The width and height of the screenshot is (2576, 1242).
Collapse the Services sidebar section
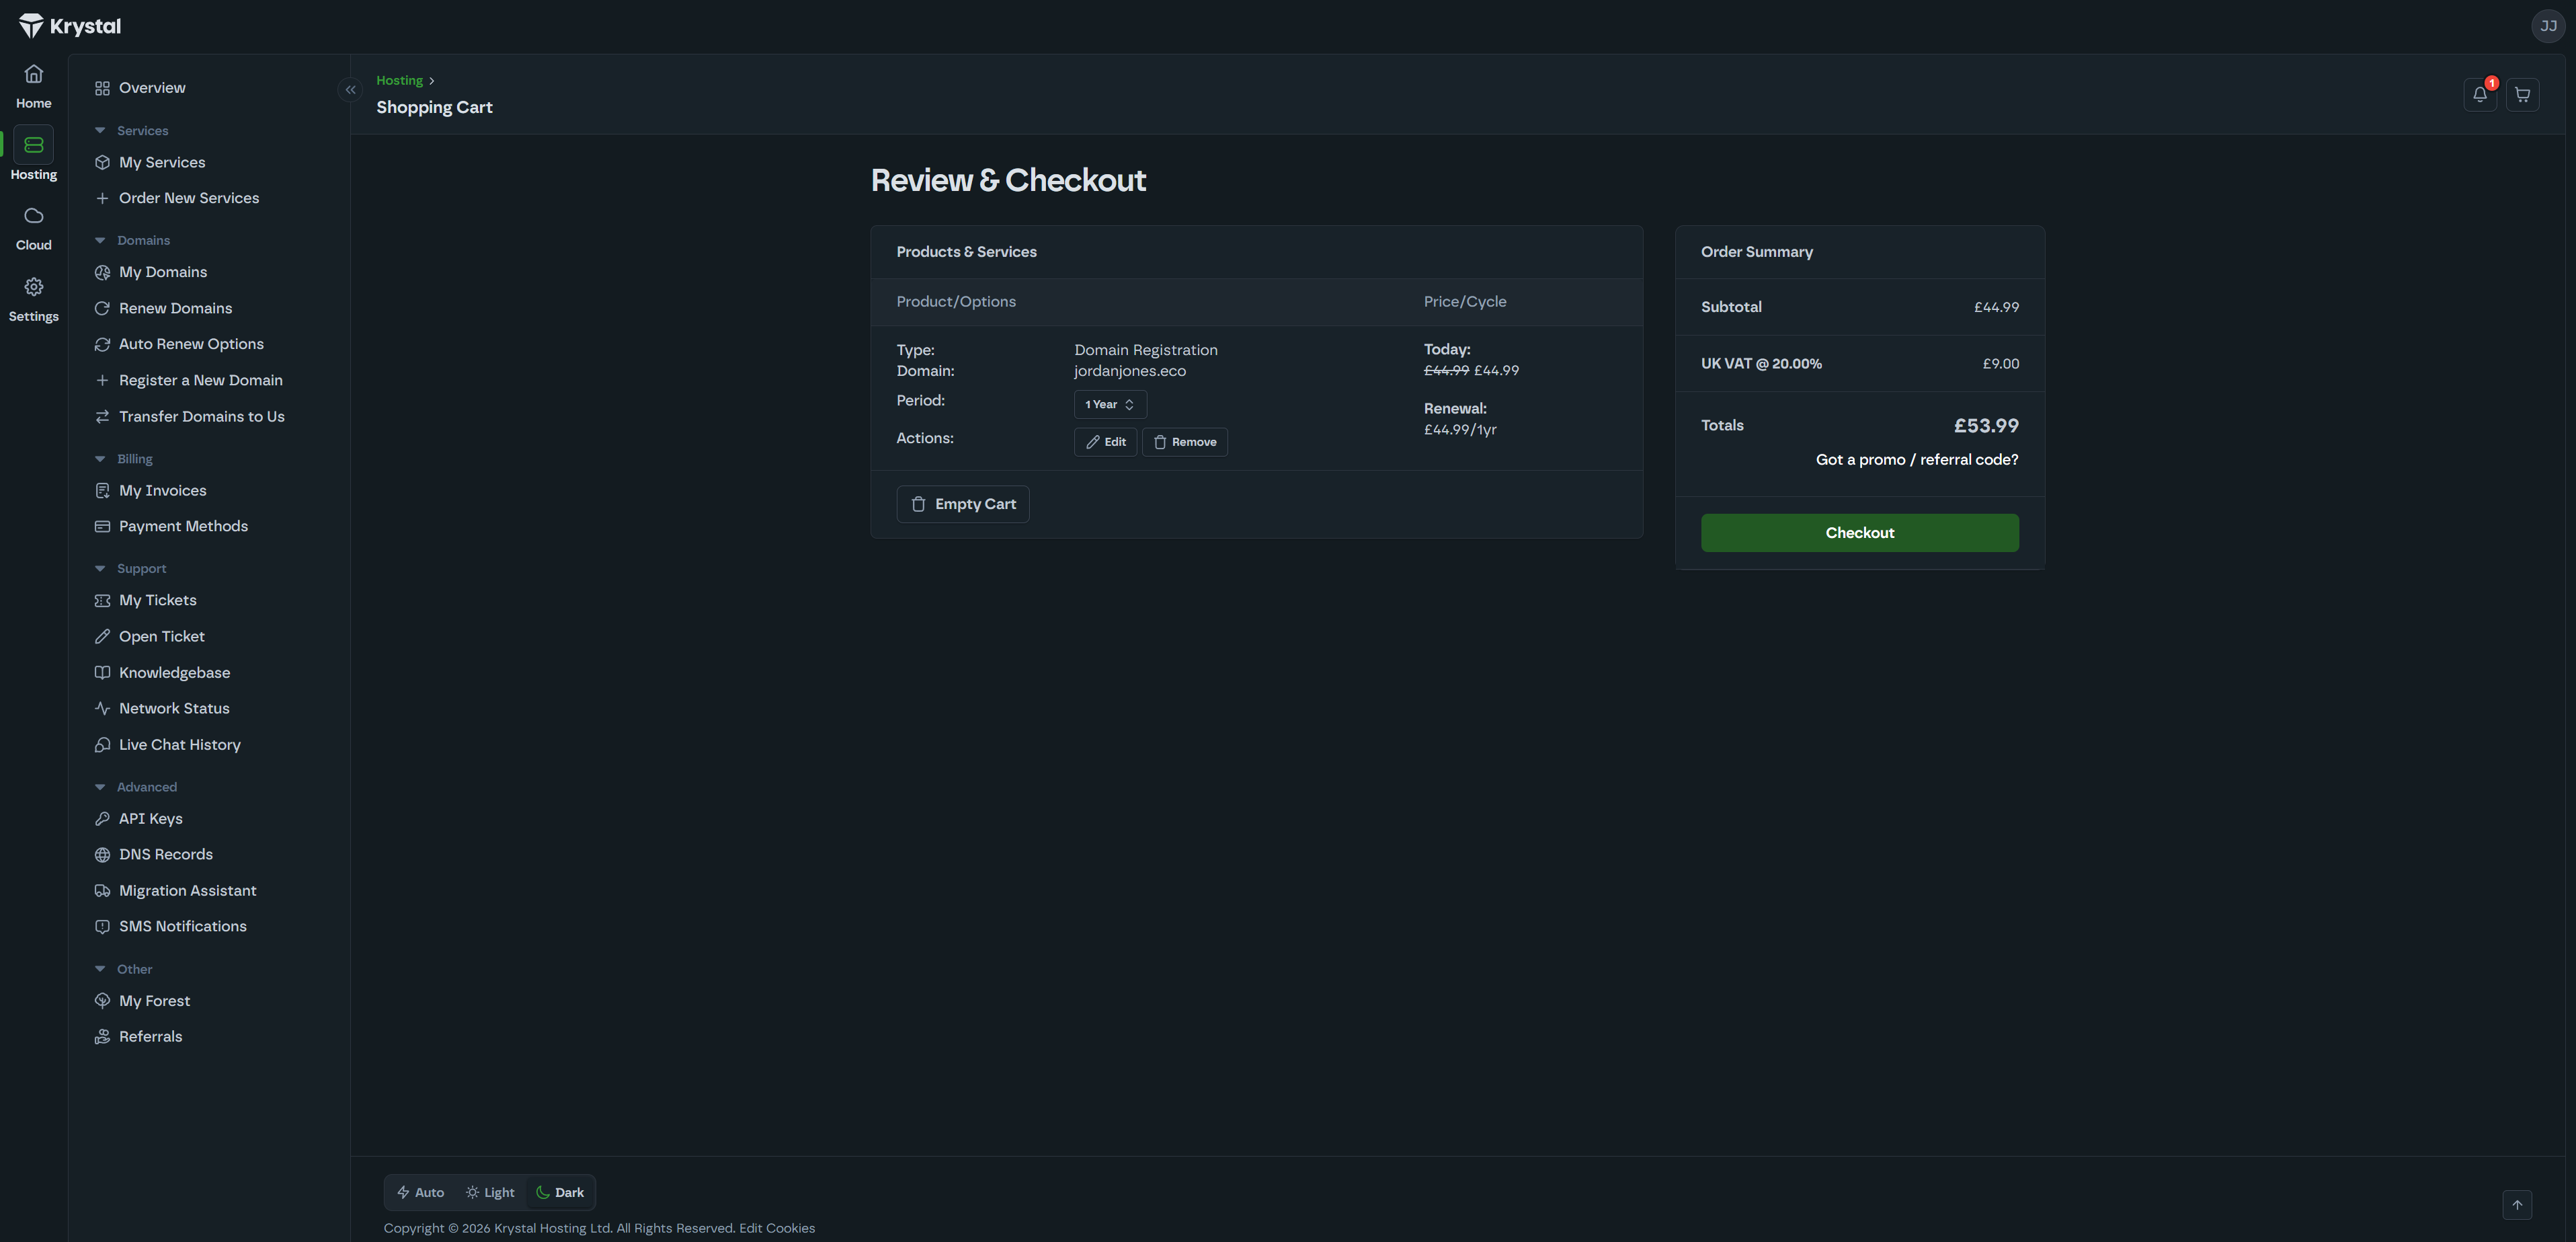(100, 131)
